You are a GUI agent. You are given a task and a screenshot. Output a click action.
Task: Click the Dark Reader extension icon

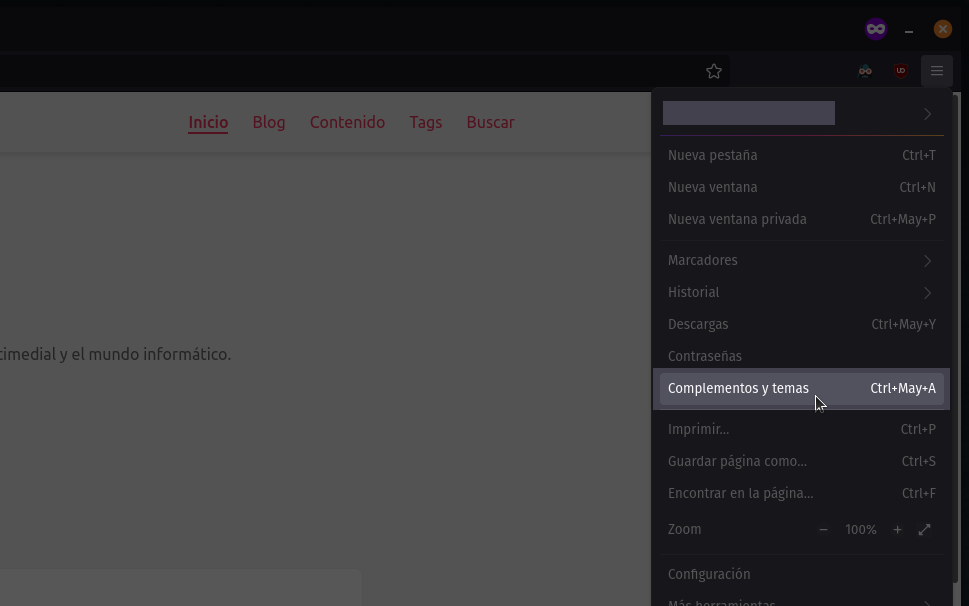(865, 71)
